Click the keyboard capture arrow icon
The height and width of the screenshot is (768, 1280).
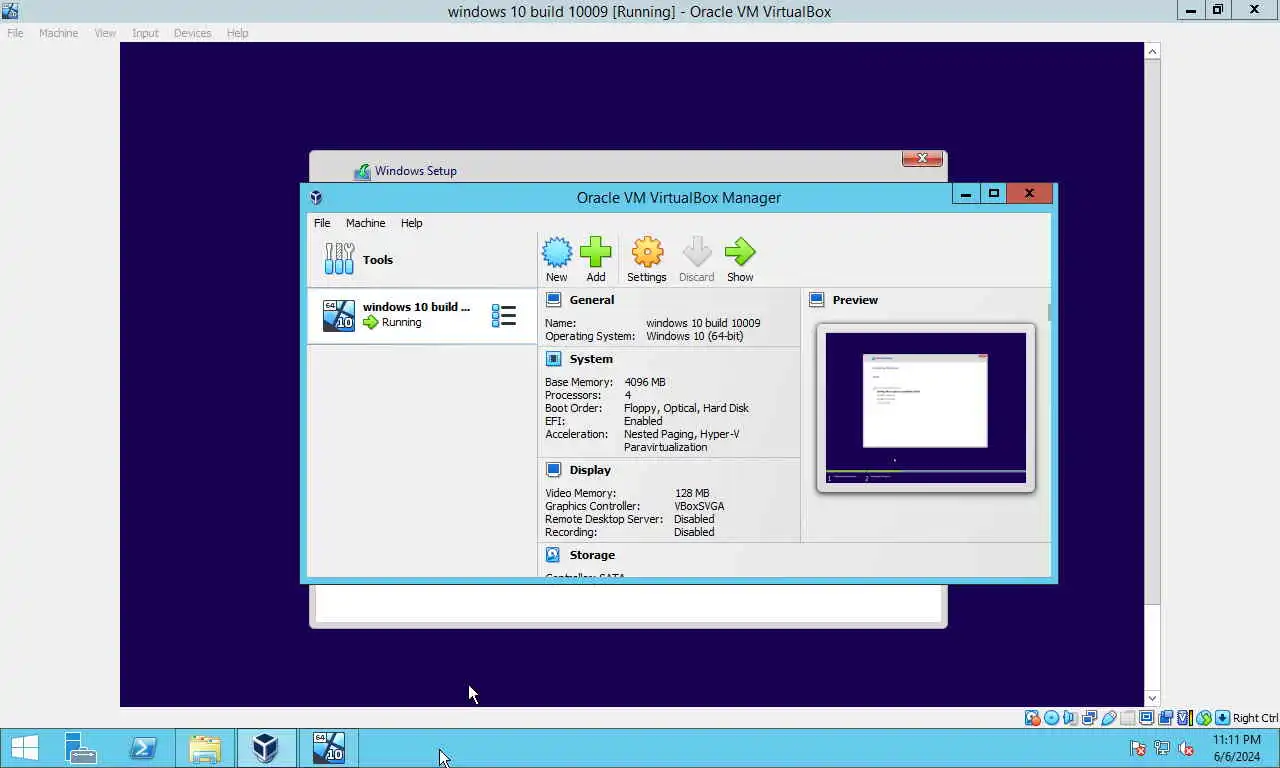1222,718
